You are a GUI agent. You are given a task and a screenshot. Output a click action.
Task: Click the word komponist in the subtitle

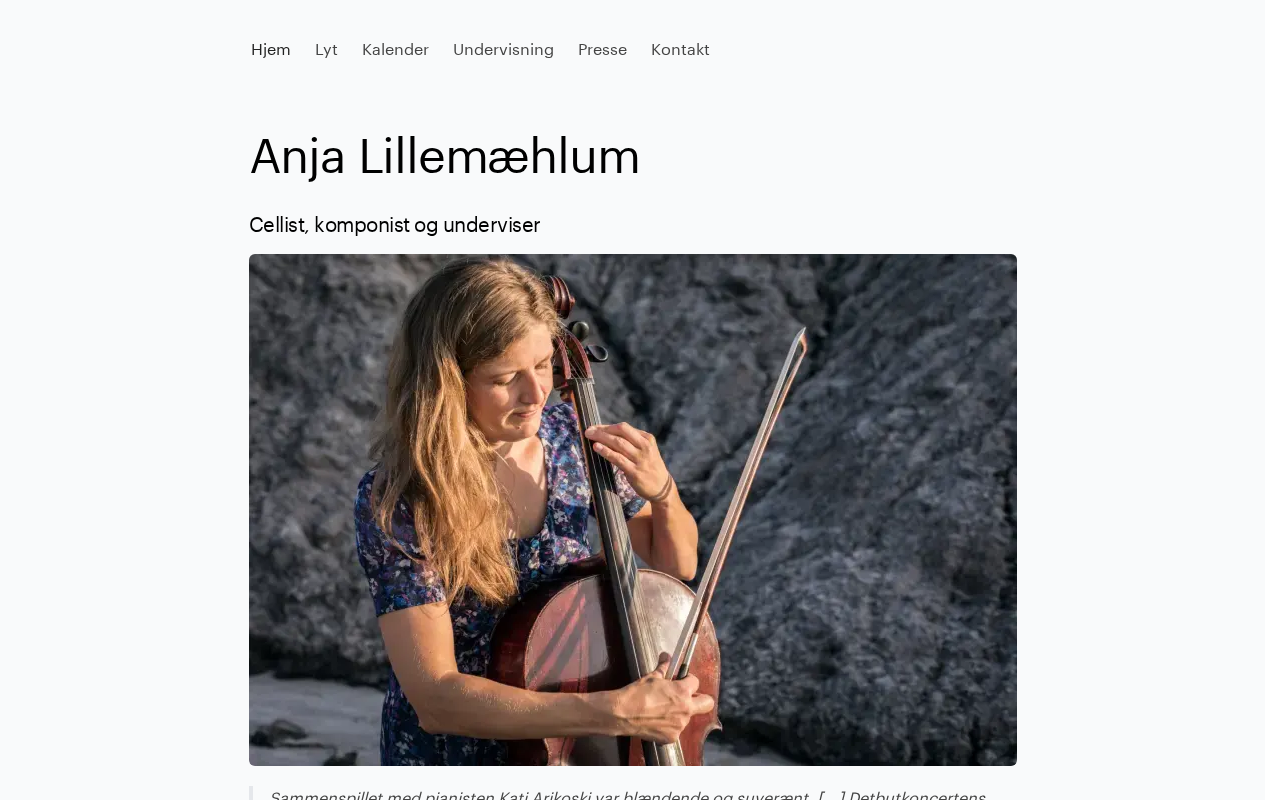(x=362, y=225)
